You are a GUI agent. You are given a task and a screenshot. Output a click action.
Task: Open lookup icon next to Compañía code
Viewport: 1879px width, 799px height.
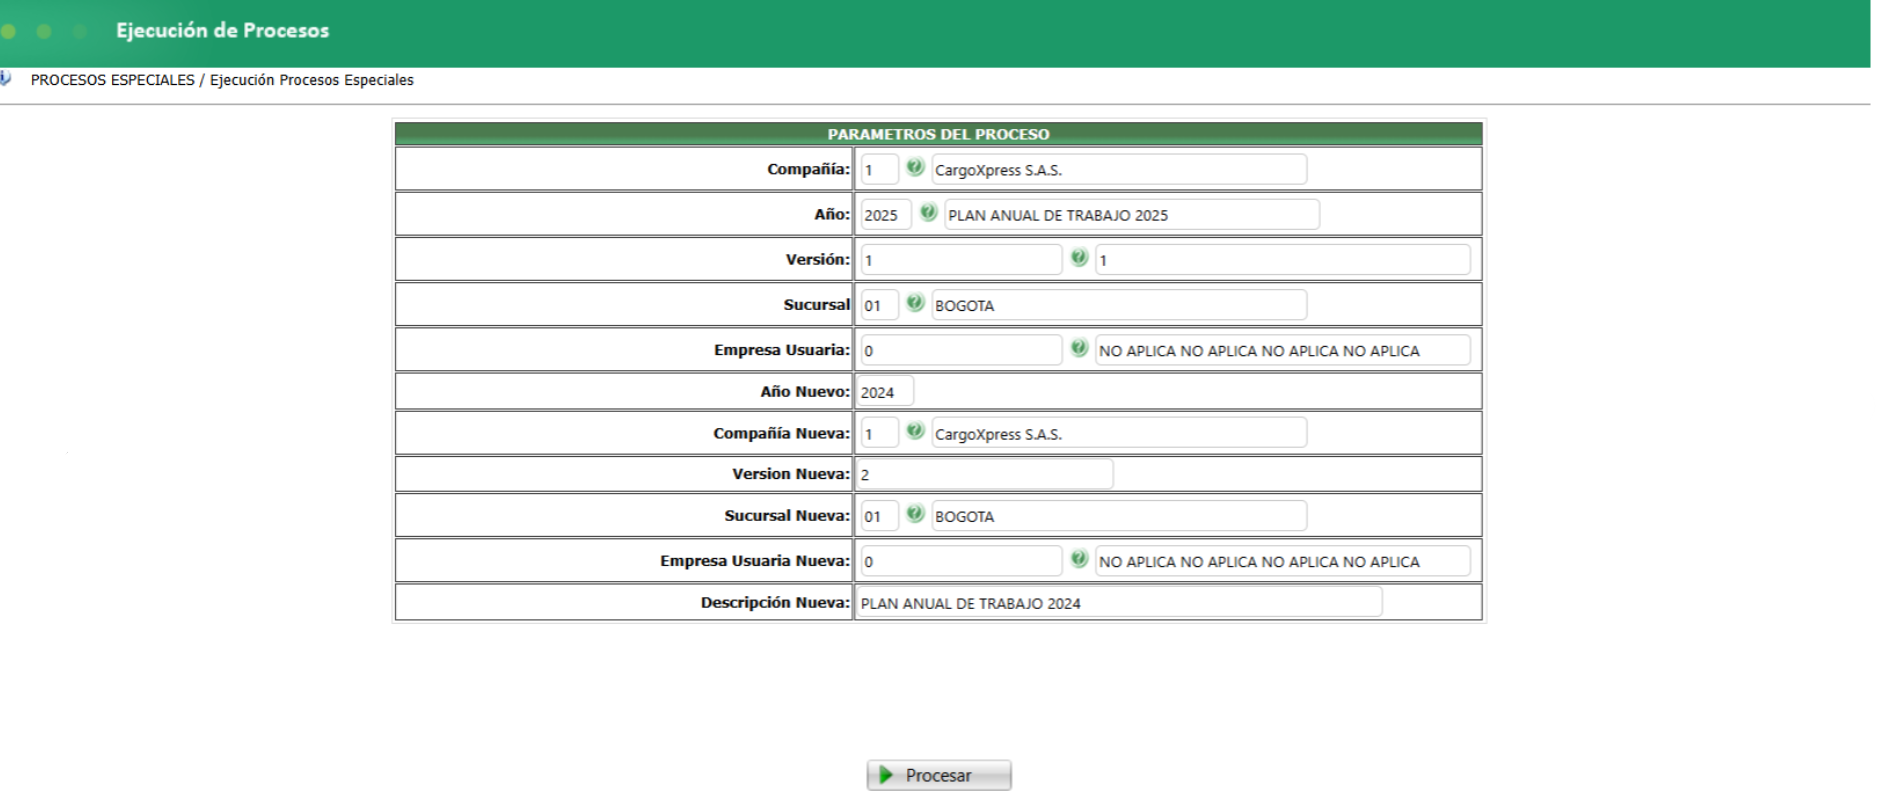915,168
